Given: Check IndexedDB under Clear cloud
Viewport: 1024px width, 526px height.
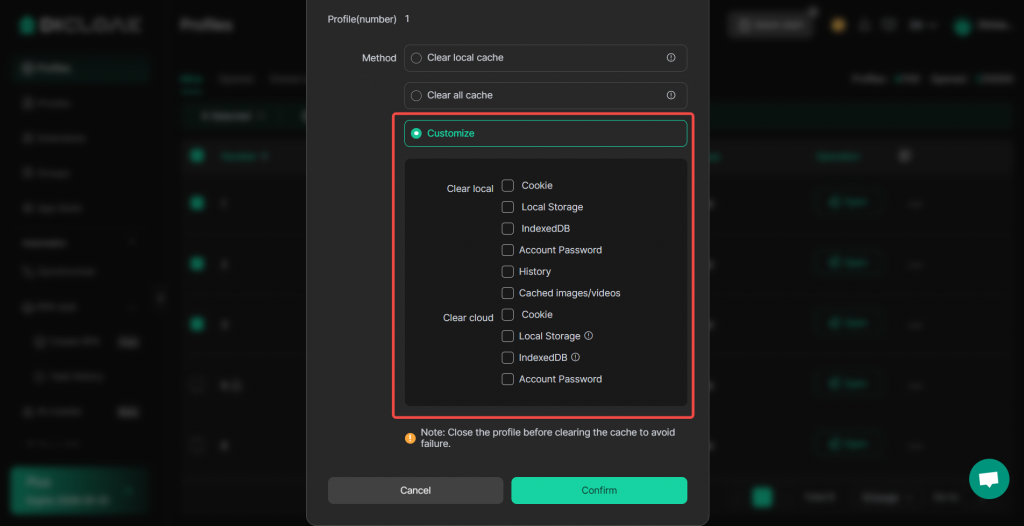Looking at the screenshot, I should [508, 357].
